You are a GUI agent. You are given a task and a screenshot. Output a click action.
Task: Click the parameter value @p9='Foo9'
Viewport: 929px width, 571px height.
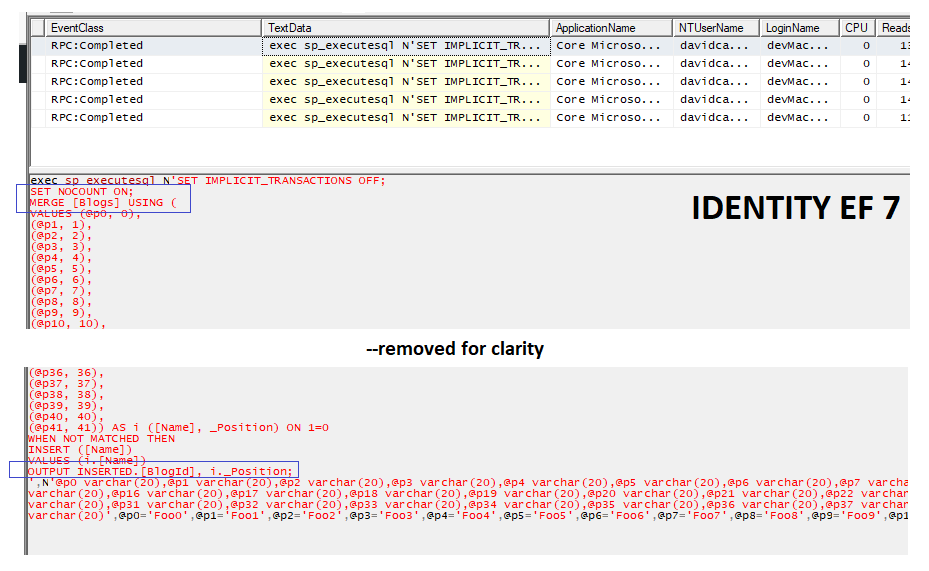(x=847, y=515)
